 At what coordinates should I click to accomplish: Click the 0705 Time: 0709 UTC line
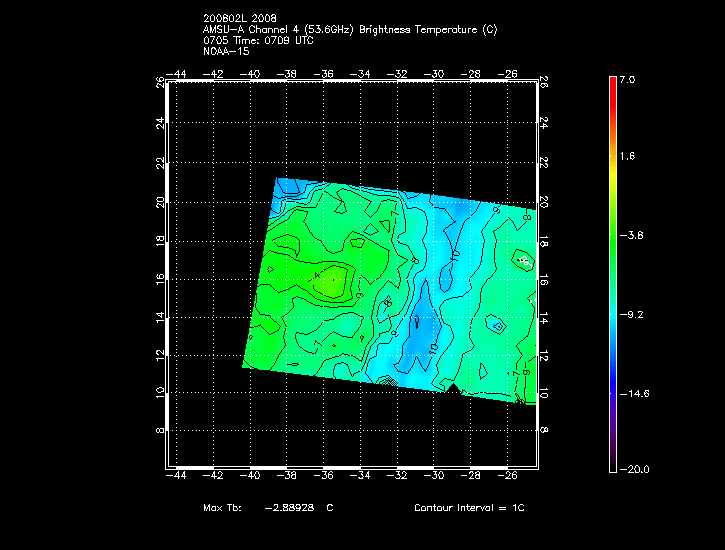pos(259,40)
